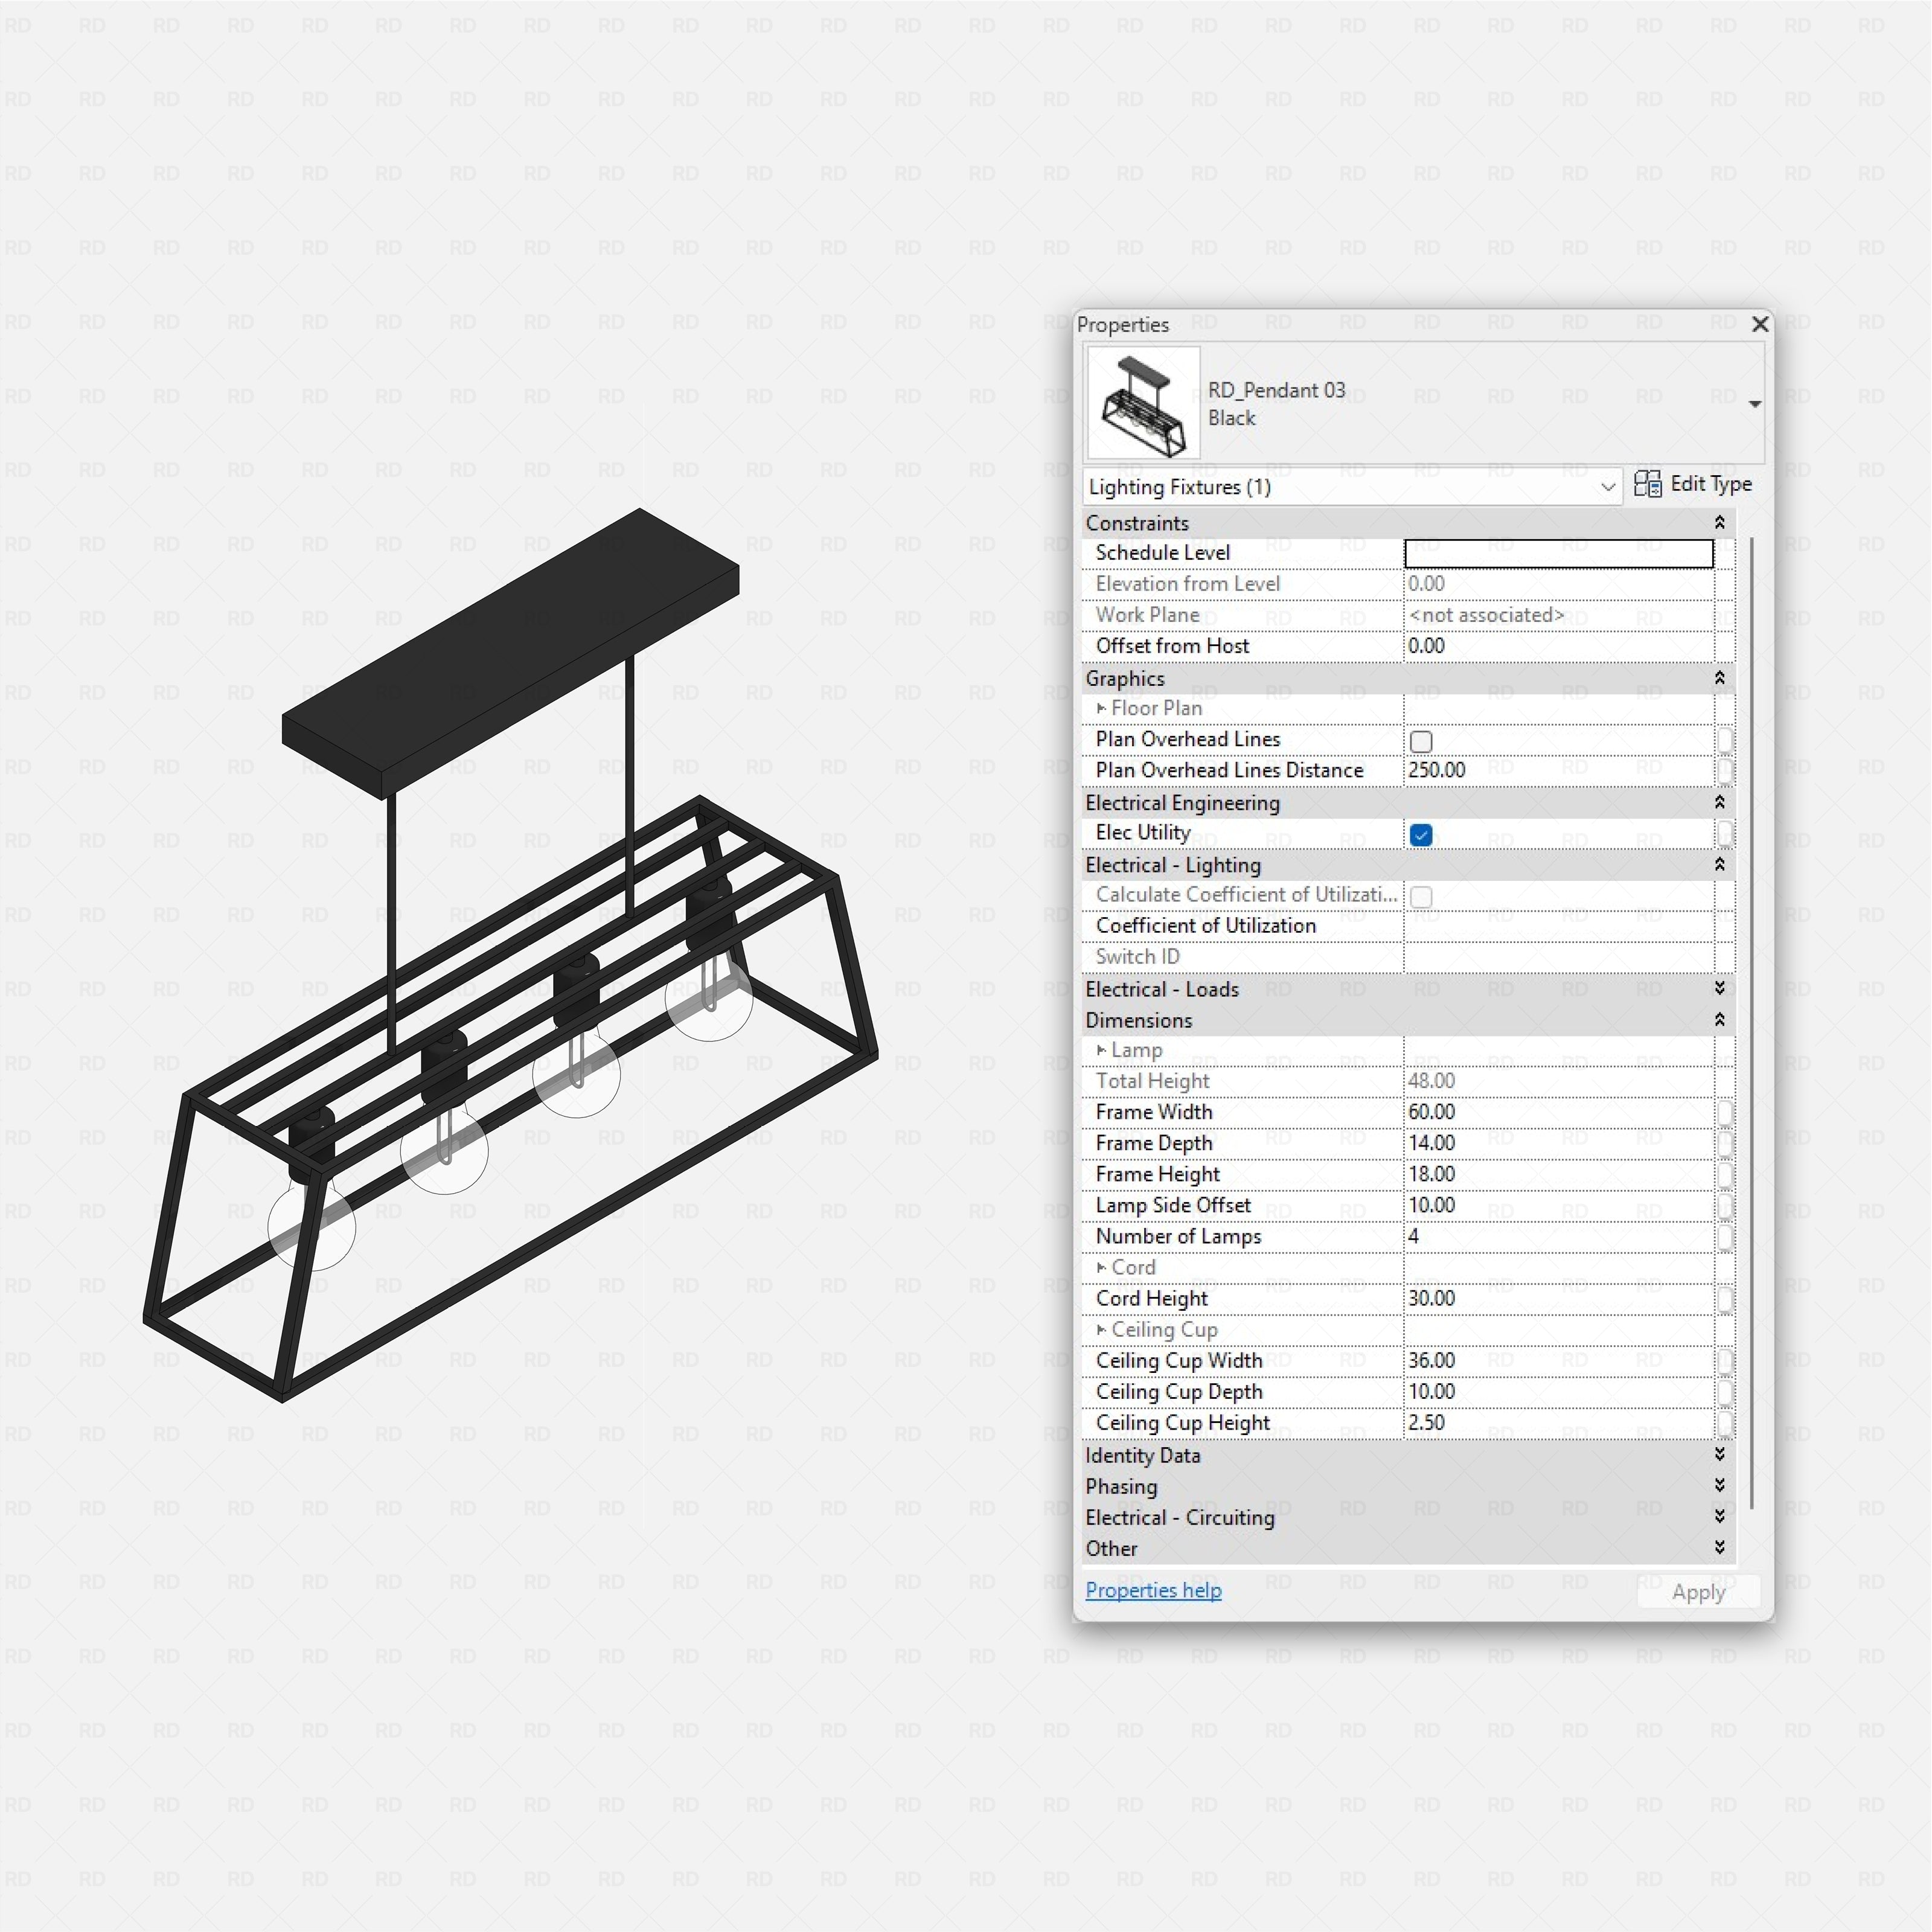
Task: Click the associate button for Frame Width
Action: tap(1725, 1112)
